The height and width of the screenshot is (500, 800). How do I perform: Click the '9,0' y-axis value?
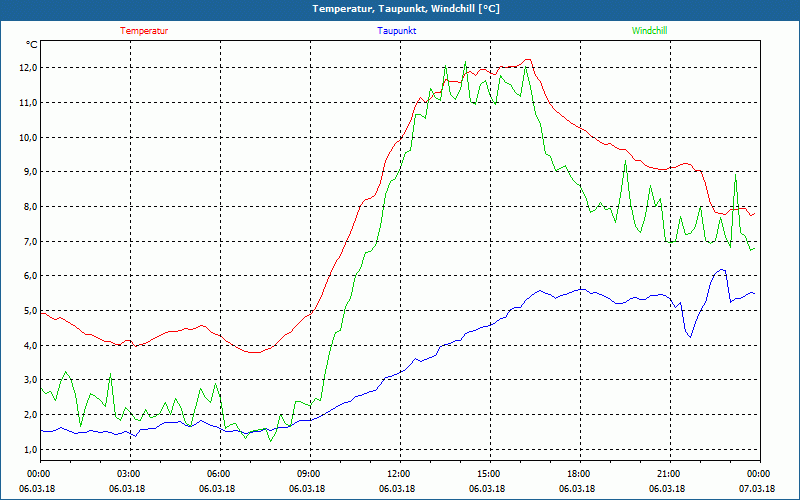click(30, 172)
